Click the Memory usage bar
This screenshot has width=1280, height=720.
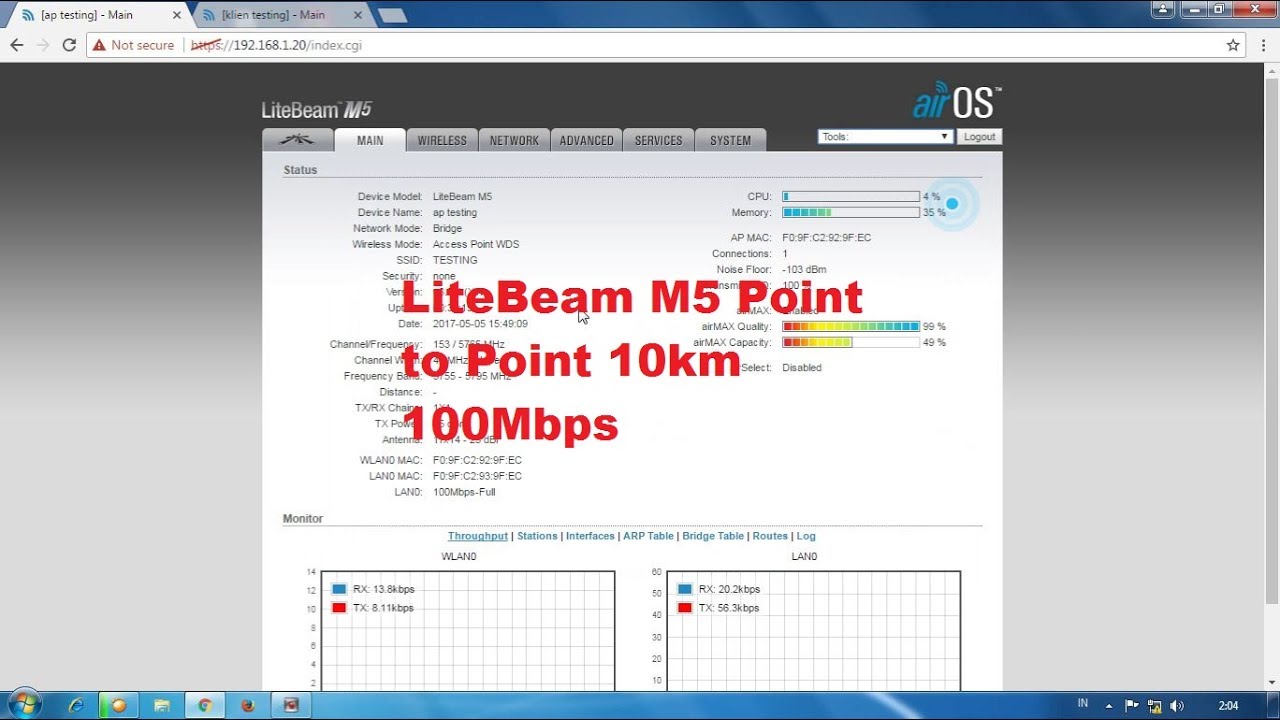(851, 212)
